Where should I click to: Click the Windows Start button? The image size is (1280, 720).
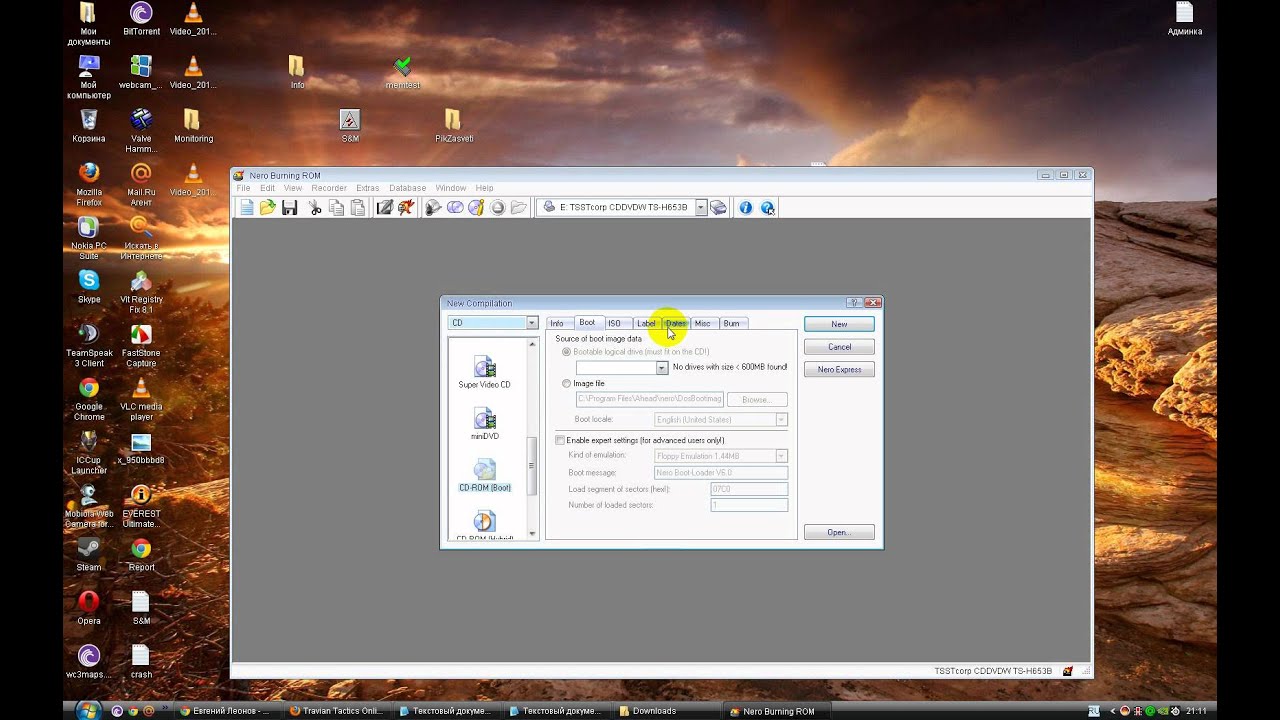87,710
